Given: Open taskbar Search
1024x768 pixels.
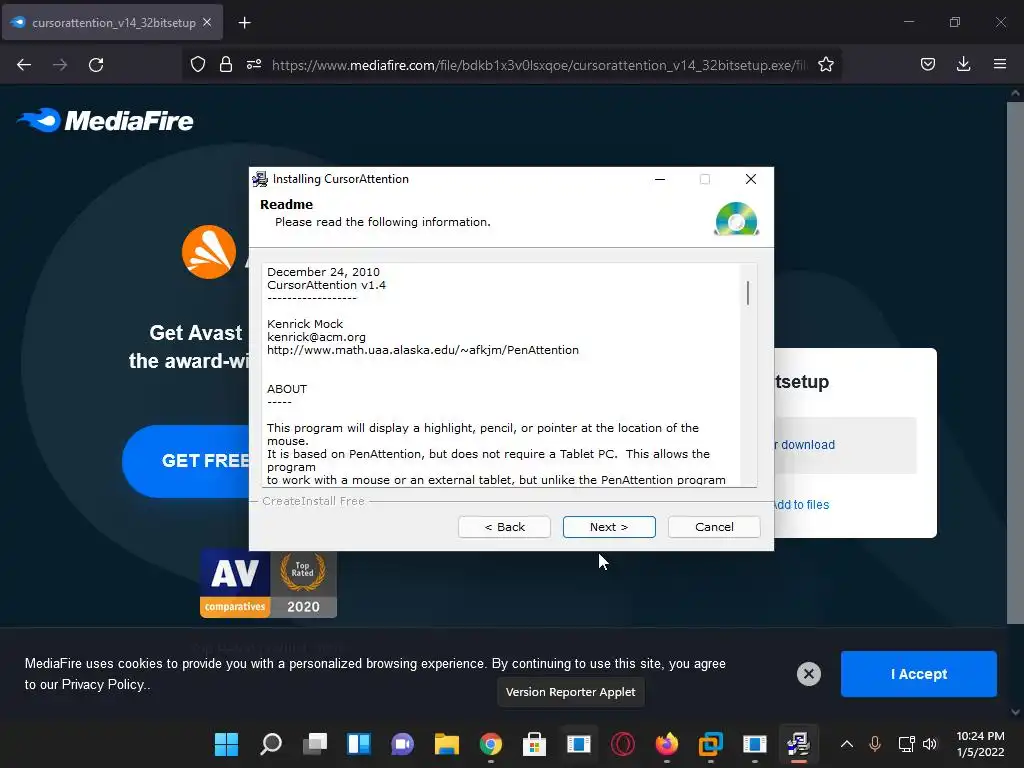Looking at the screenshot, I should pos(270,744).
